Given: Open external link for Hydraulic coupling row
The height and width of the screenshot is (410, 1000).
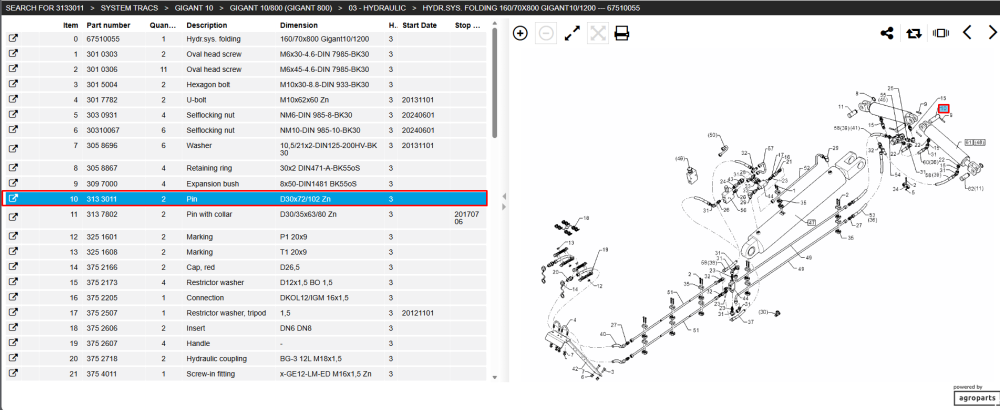Looking at the screenshot, I should point(13,358).
